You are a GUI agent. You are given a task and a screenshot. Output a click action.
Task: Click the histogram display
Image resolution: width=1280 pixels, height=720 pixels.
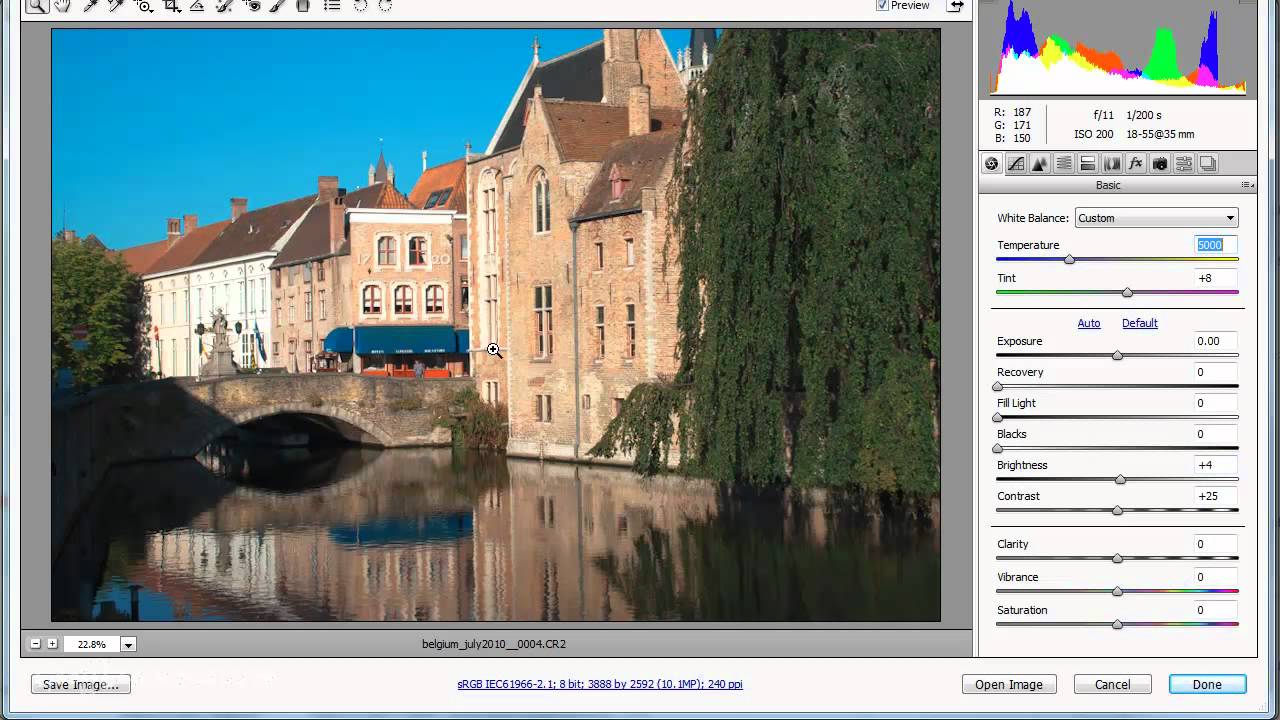pos(1118,48)
